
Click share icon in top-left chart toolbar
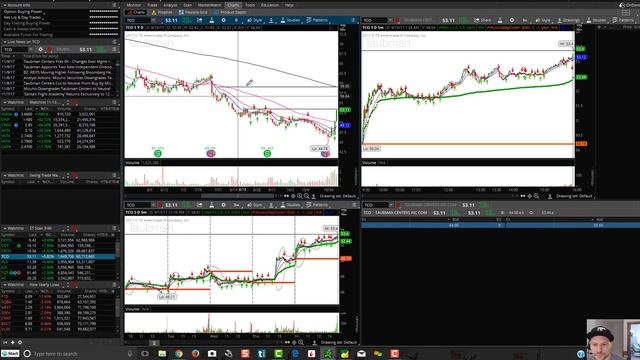pos(199,20)
